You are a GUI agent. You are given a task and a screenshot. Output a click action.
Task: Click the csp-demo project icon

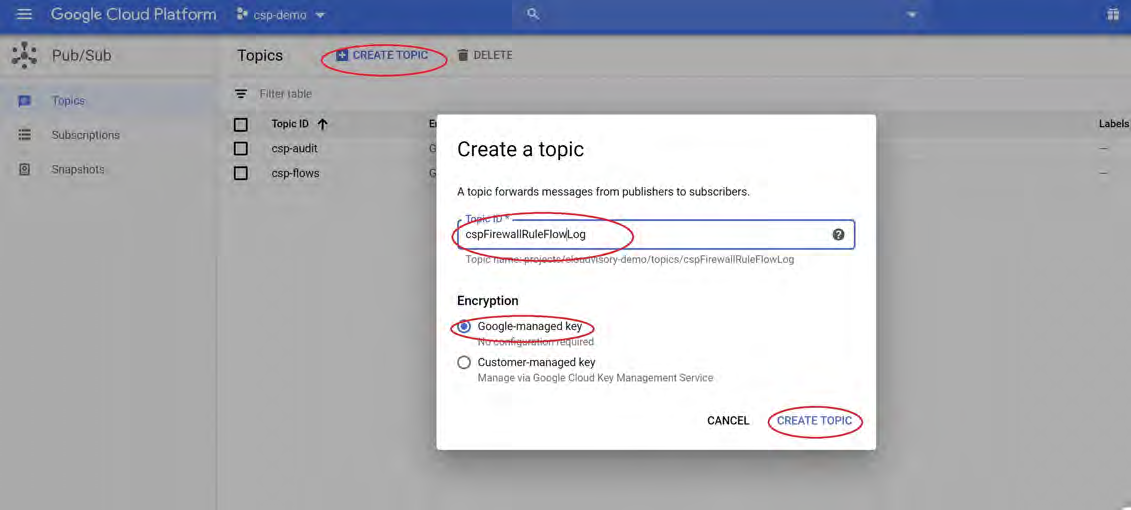point(242,14)
